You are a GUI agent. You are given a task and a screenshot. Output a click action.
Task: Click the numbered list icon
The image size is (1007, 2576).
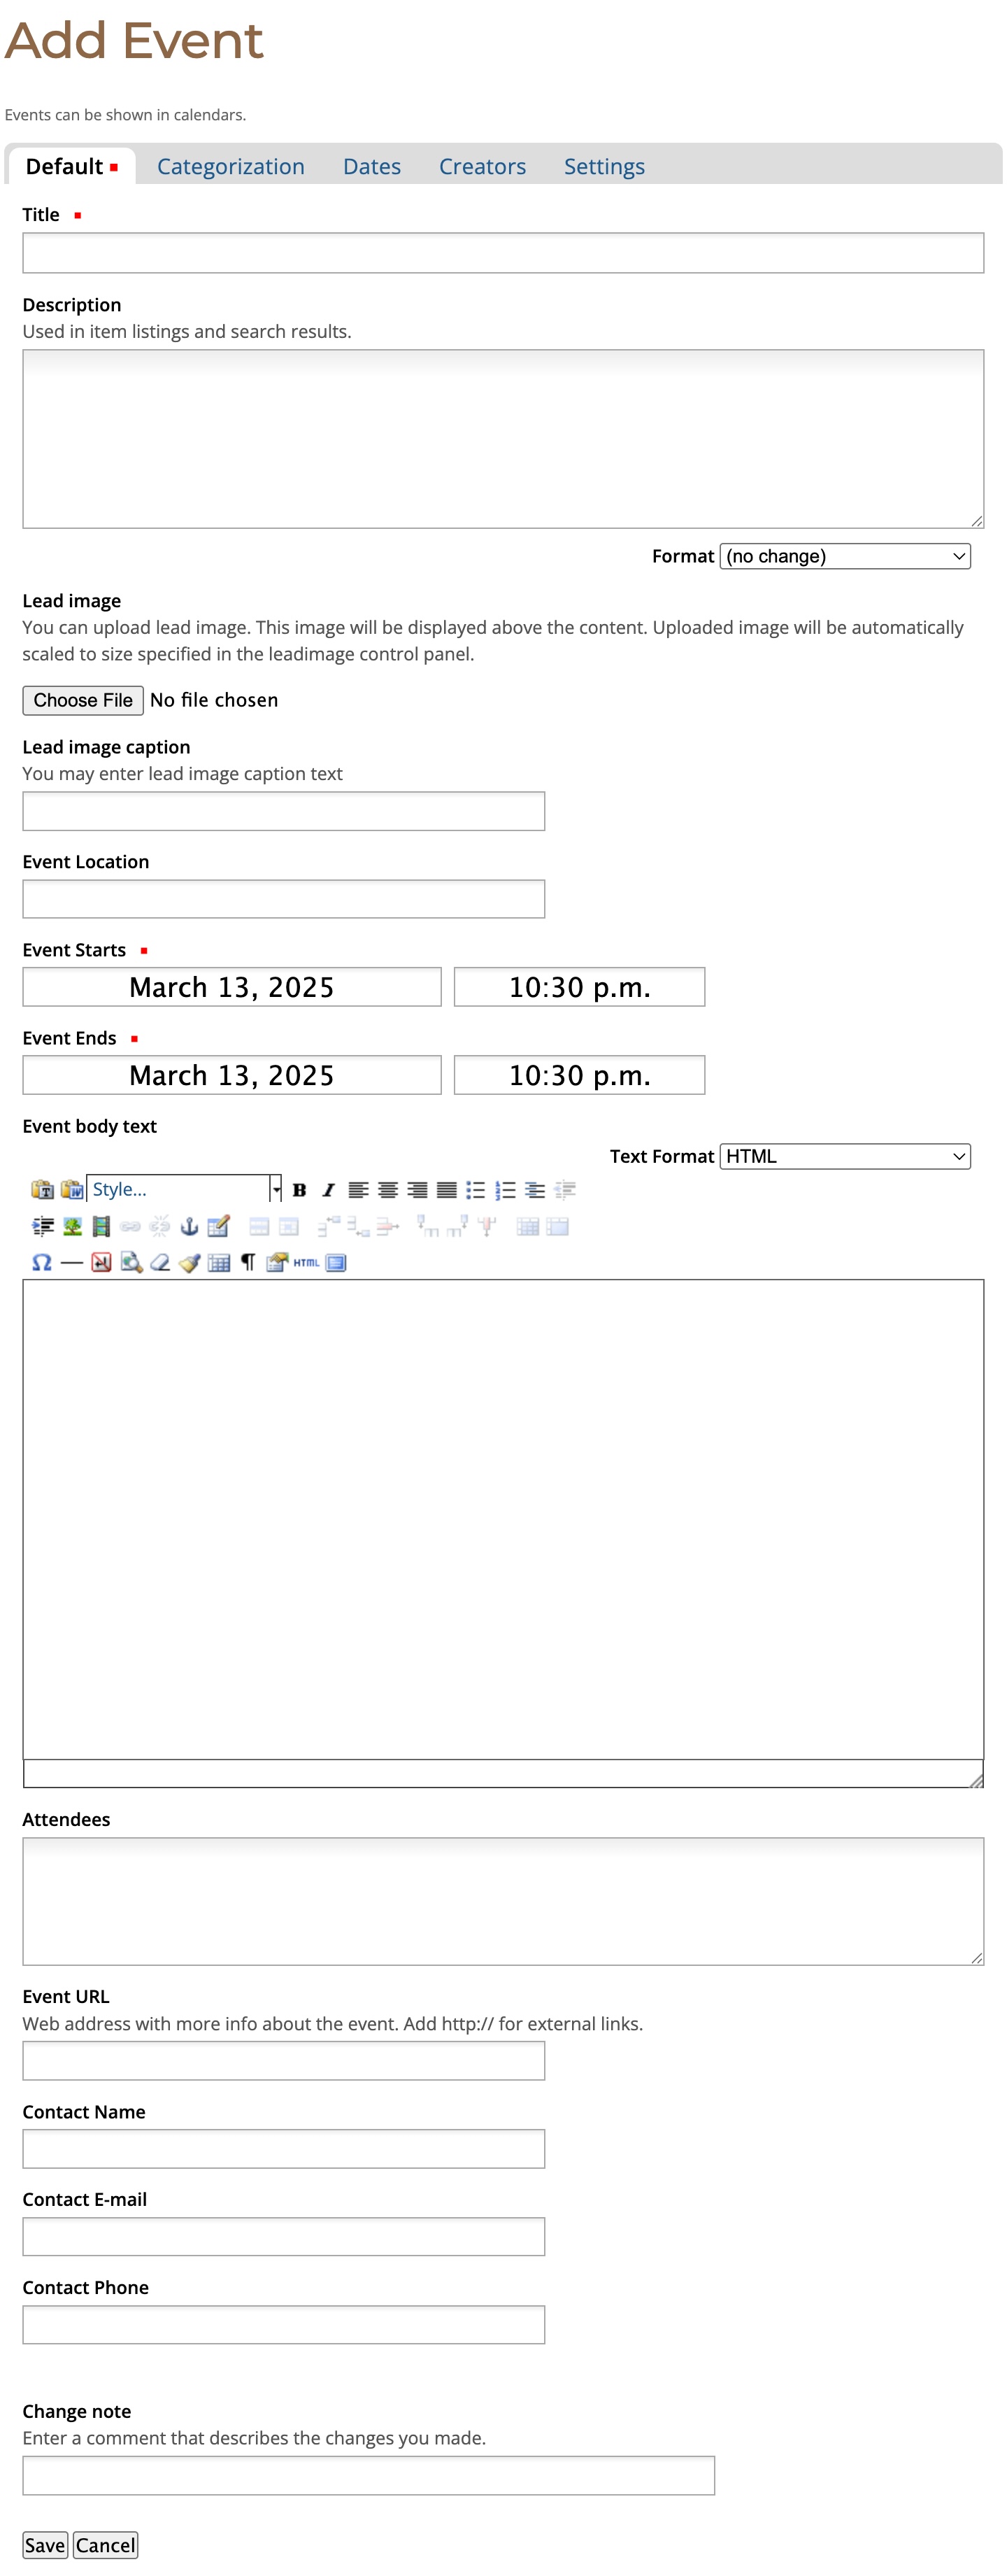(506, 1189)
